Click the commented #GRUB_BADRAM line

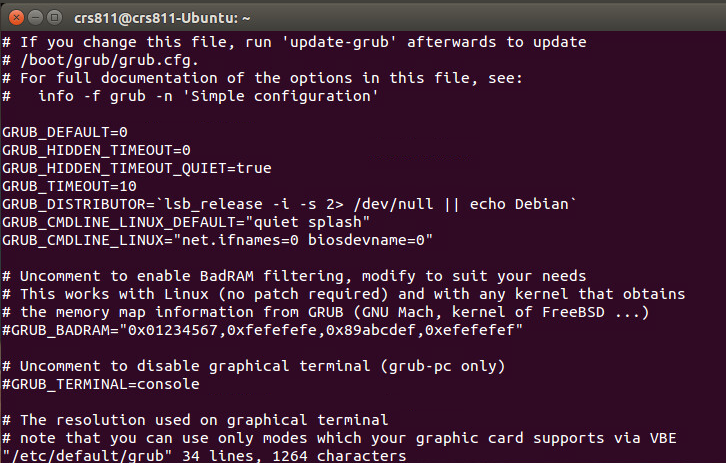(x=263, y=330)
